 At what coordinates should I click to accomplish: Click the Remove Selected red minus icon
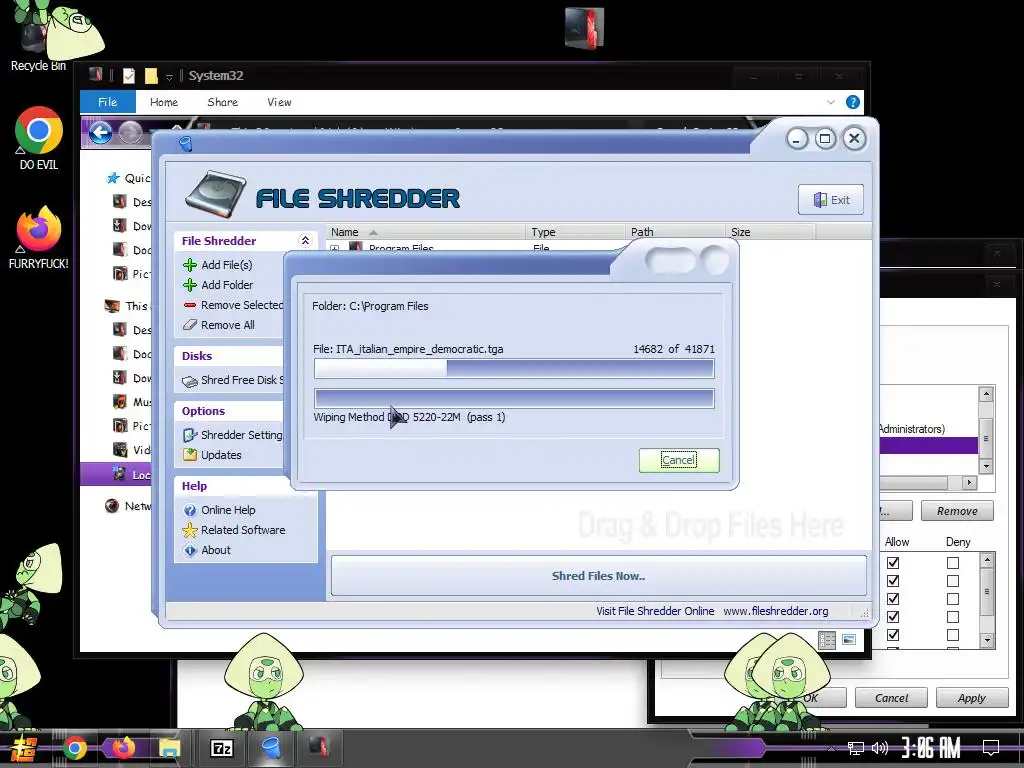190,305
